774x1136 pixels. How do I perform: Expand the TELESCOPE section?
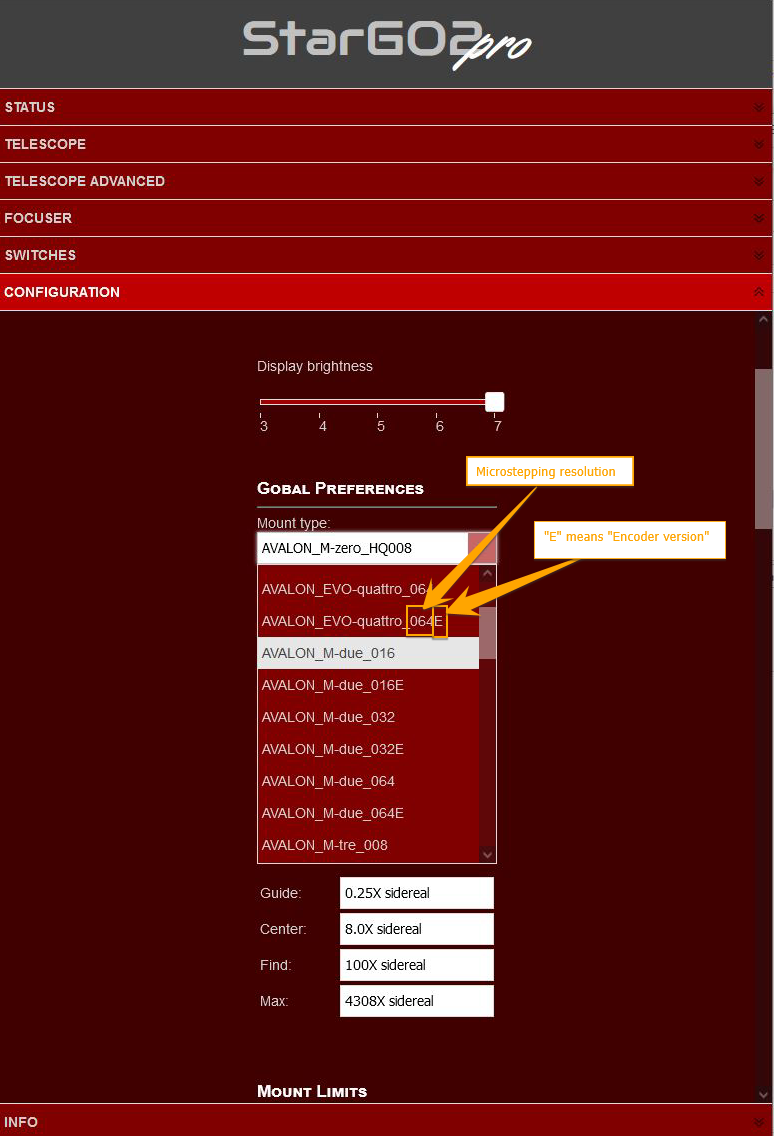click(386, 144)
